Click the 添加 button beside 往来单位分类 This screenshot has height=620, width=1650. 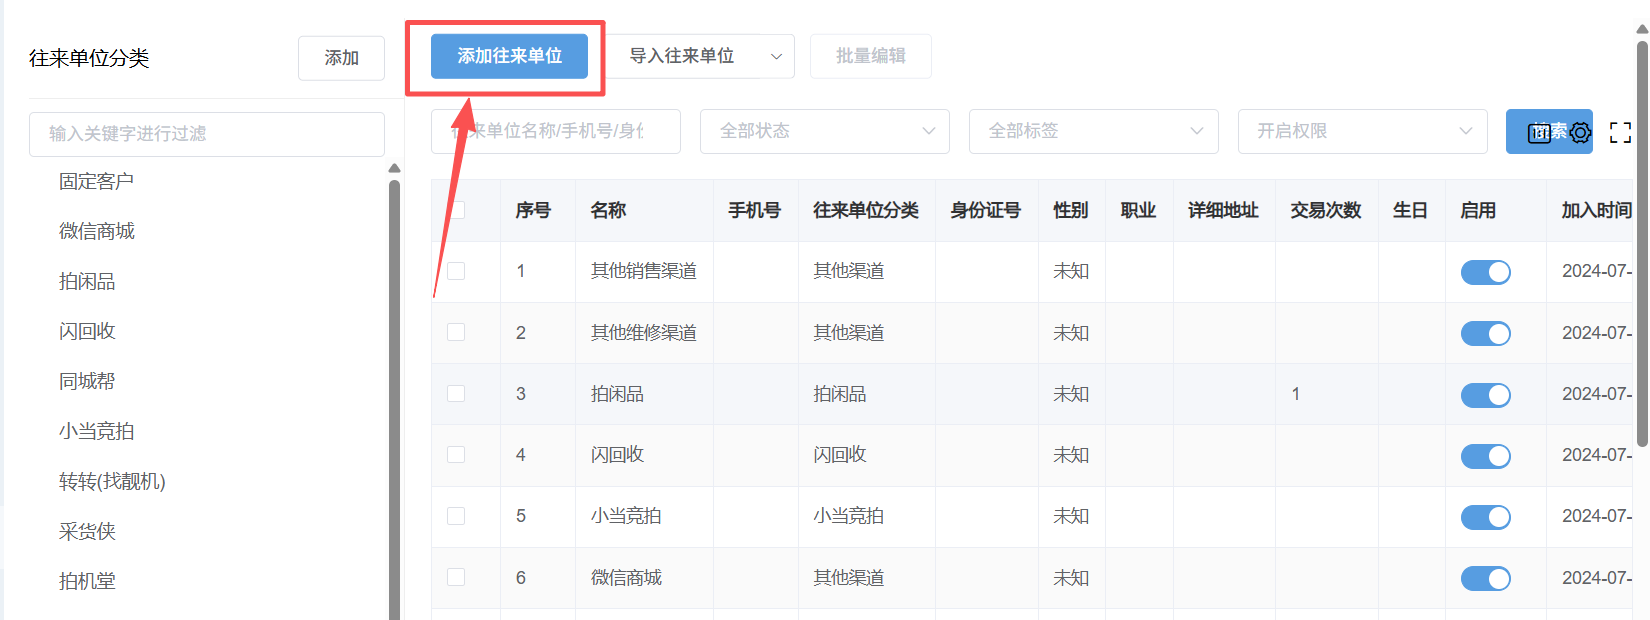(341, 58)
